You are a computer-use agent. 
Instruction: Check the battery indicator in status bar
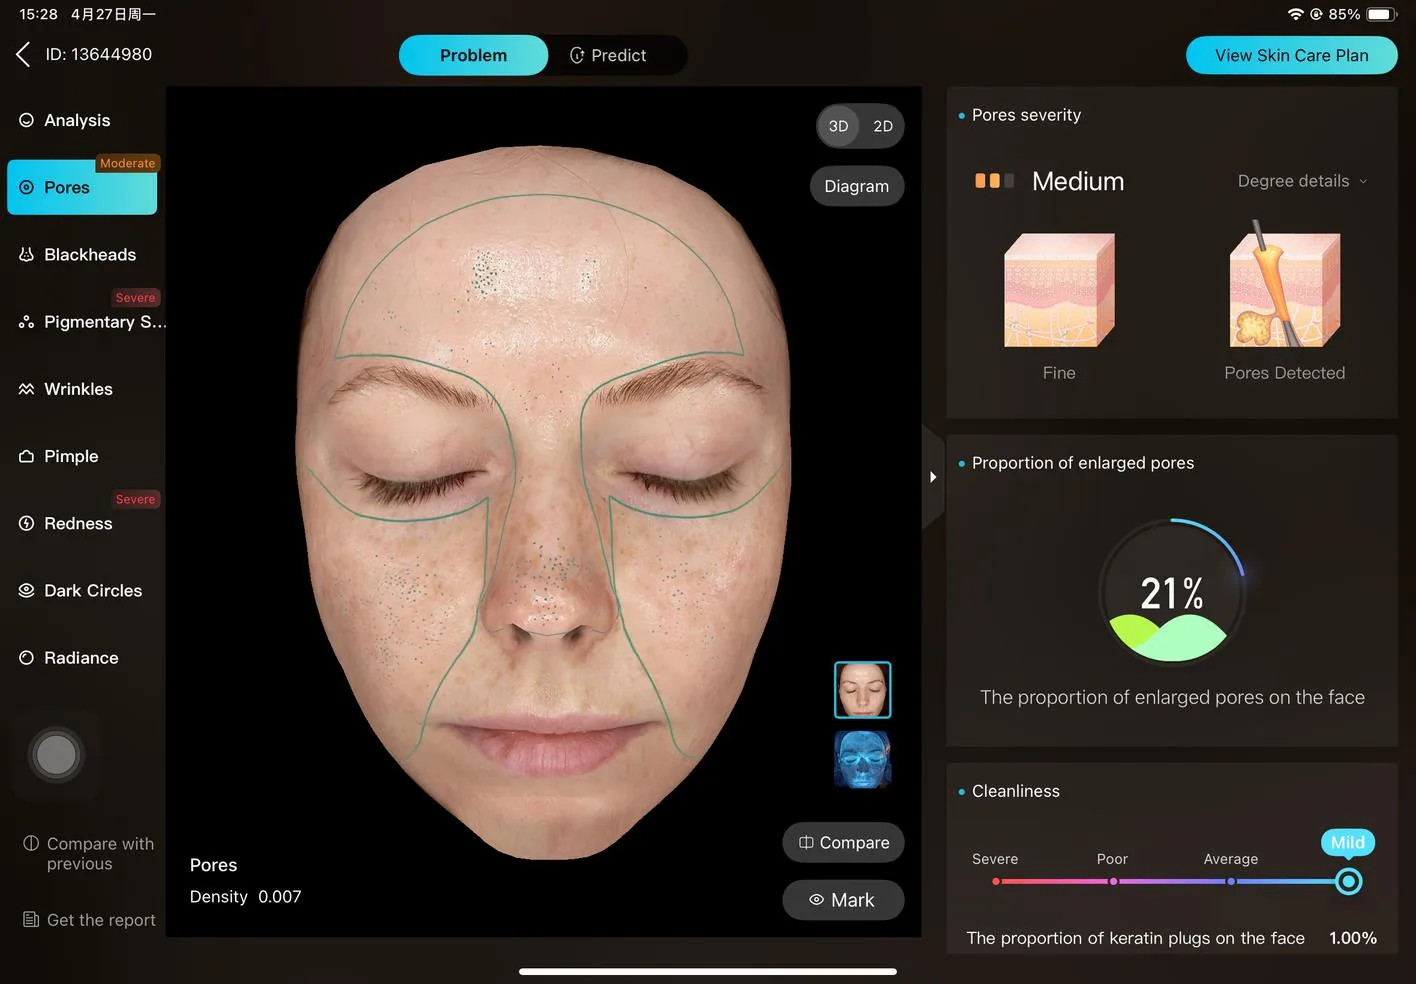coord(1381,14)
